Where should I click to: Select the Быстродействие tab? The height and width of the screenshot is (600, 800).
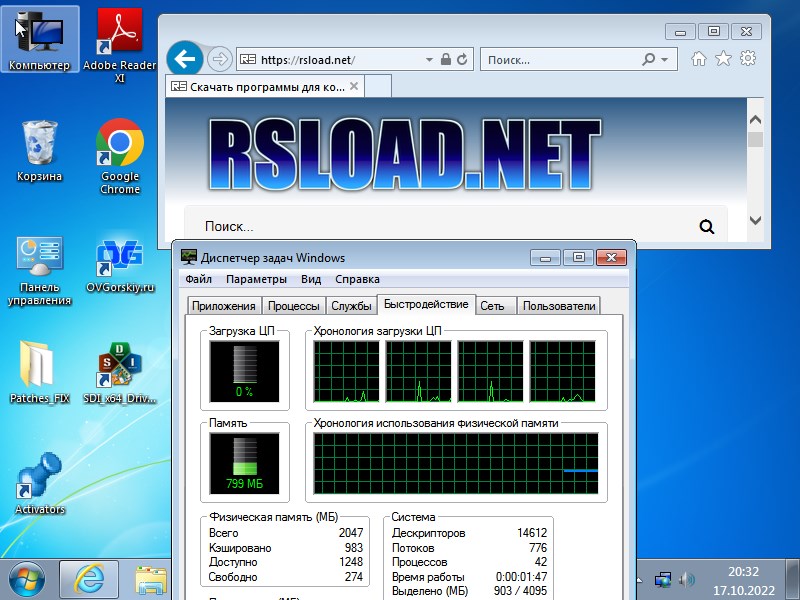(x=426, y=304)
